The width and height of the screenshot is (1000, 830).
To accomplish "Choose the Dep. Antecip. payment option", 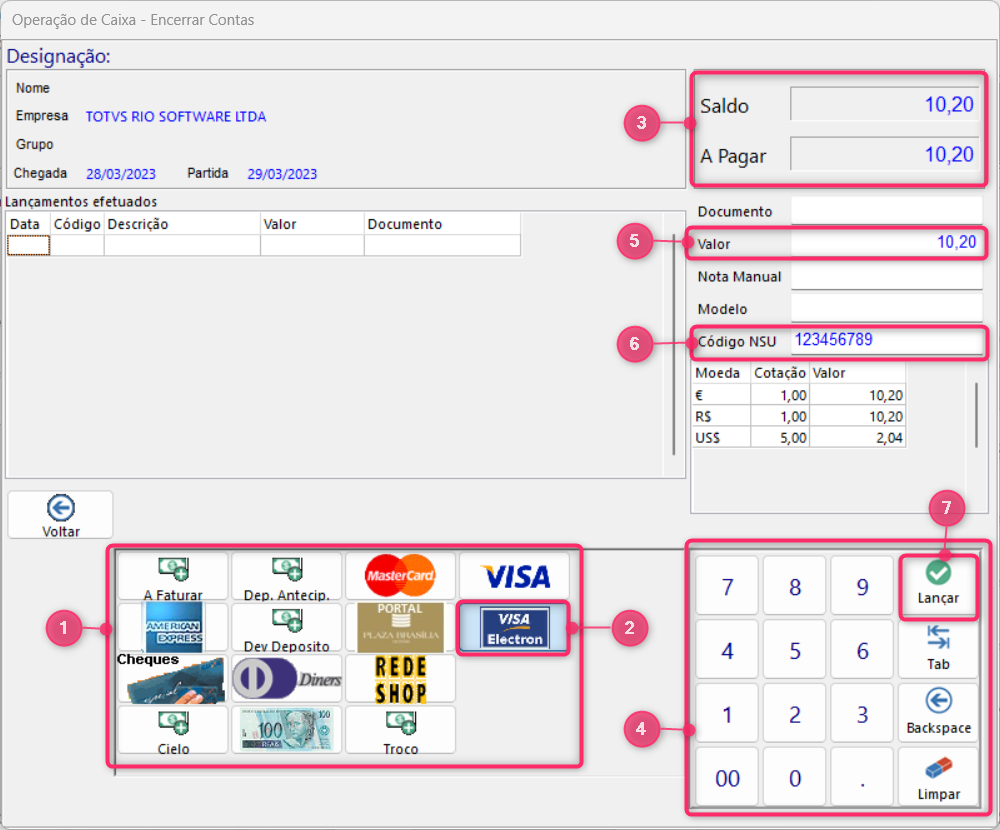I will [286, 577].
